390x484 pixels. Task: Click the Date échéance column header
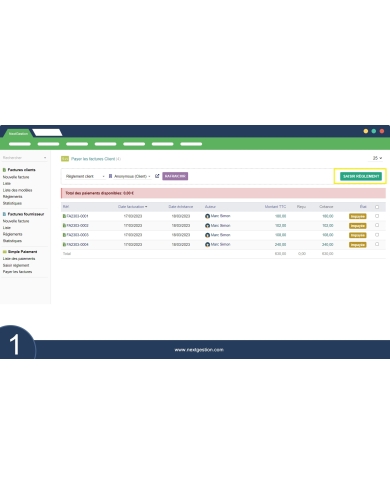click(180, 207)
